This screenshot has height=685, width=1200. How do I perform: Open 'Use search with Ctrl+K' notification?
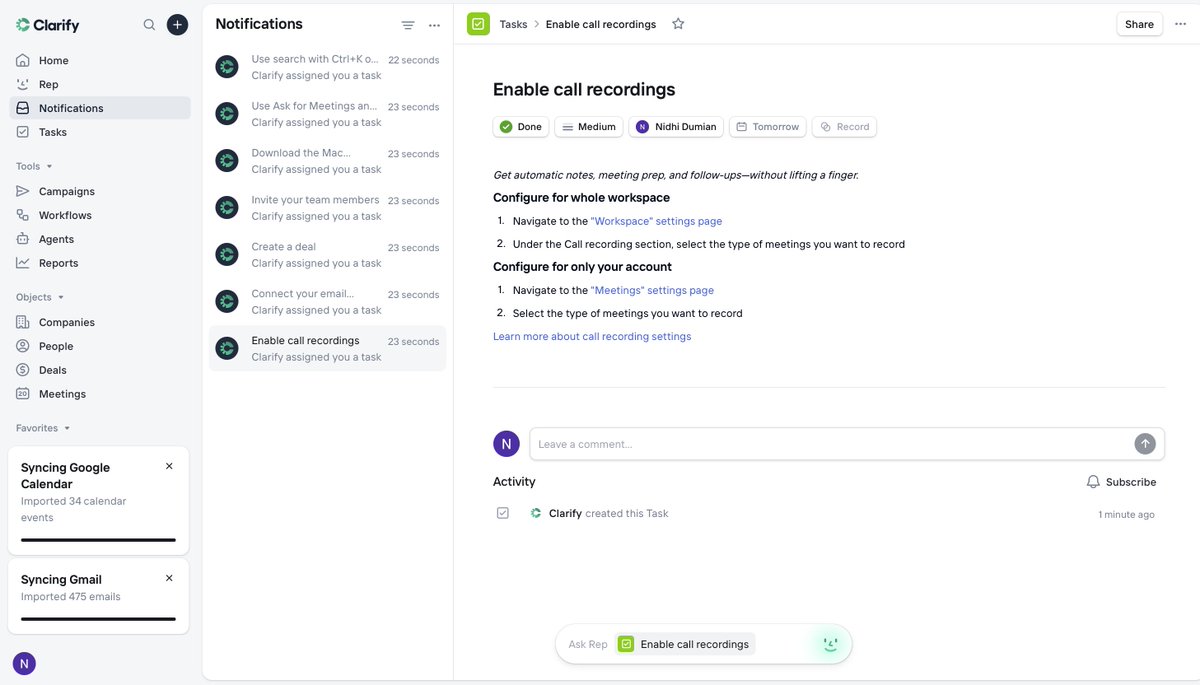328,67
